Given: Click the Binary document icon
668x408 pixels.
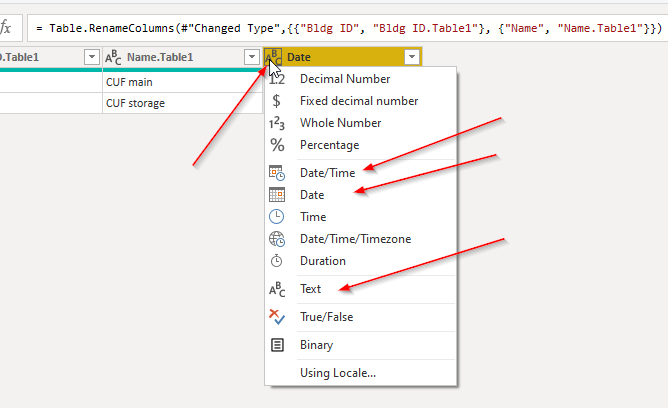Looking at the screenshot, I should [x=277, y=345].
